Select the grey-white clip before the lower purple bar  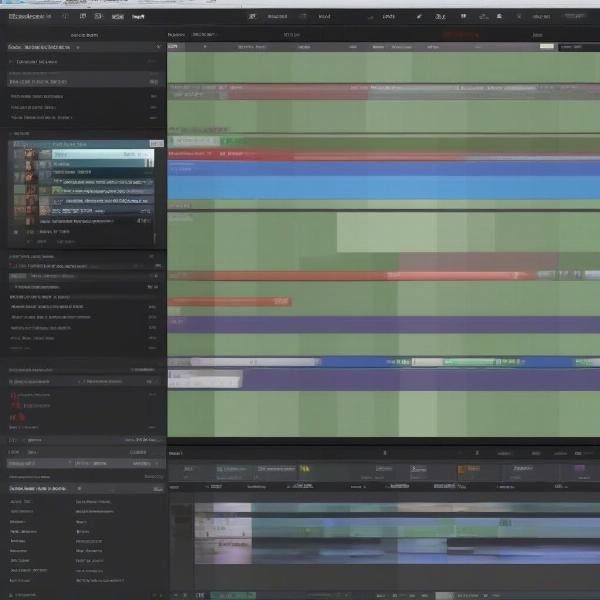205,379
